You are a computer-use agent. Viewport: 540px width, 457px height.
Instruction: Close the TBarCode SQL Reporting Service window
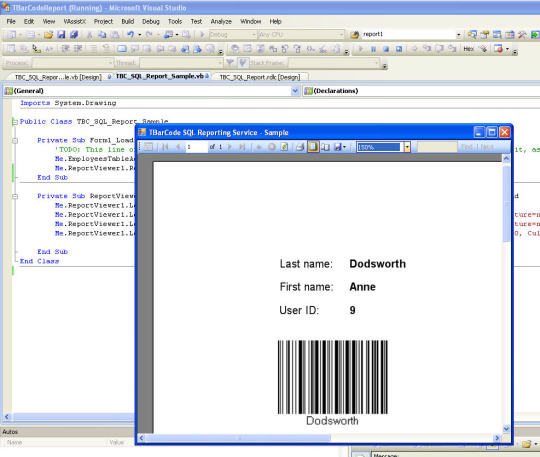[x=505, y=132]
